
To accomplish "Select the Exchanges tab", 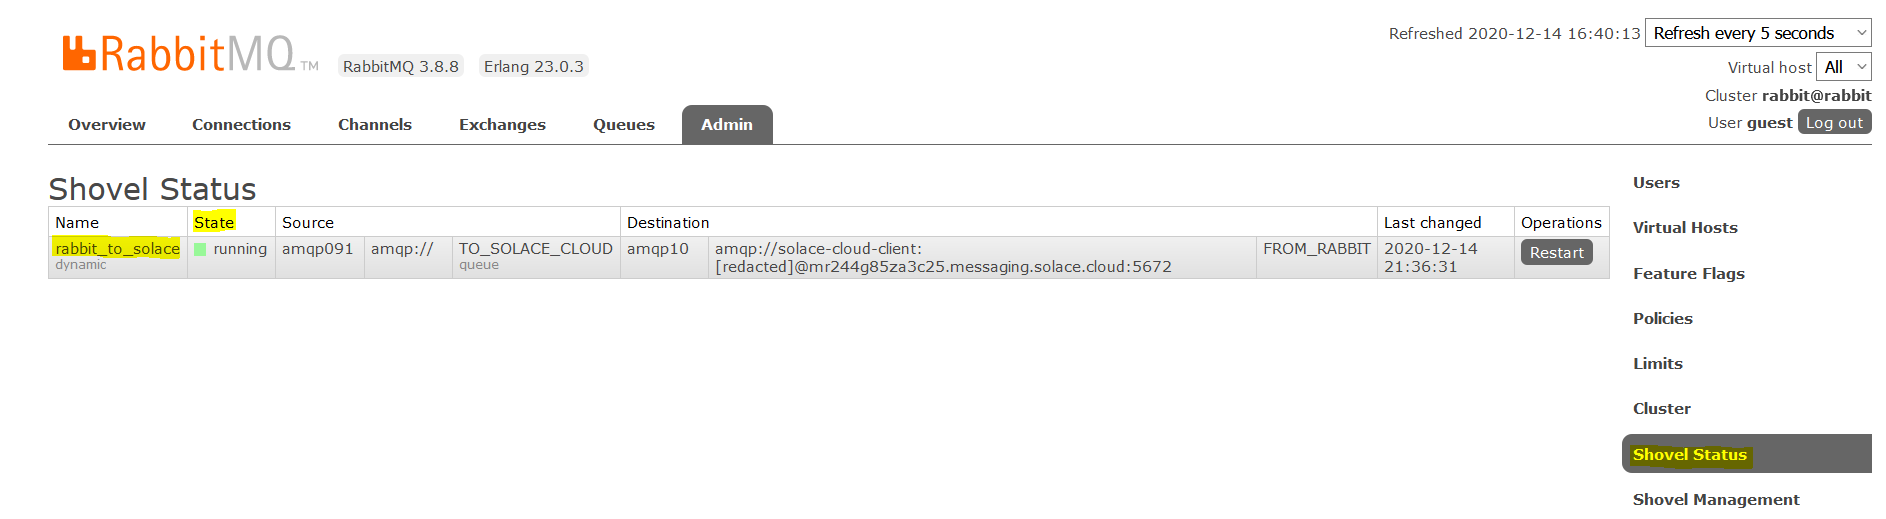I will point(502,125).
